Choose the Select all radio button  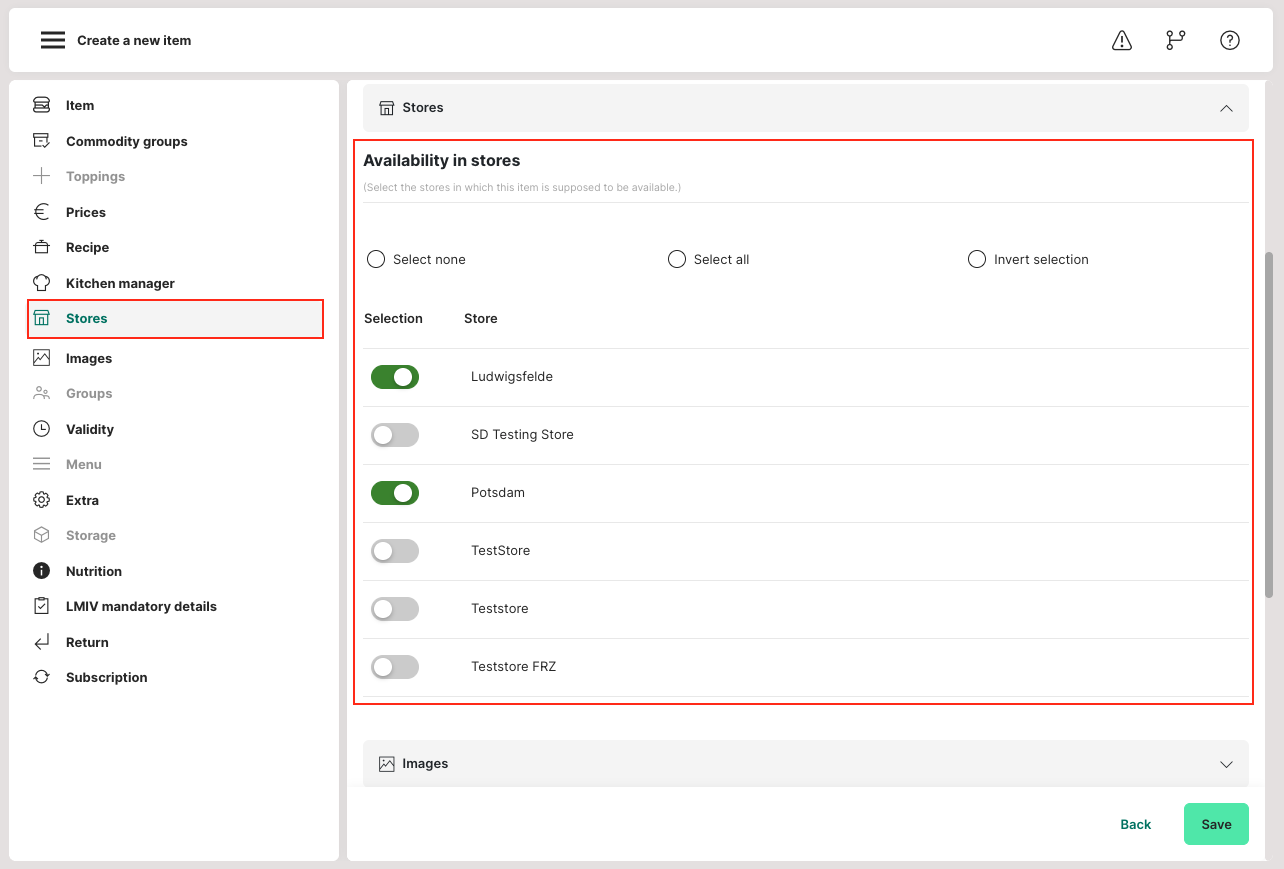click(x=677, y=259)
